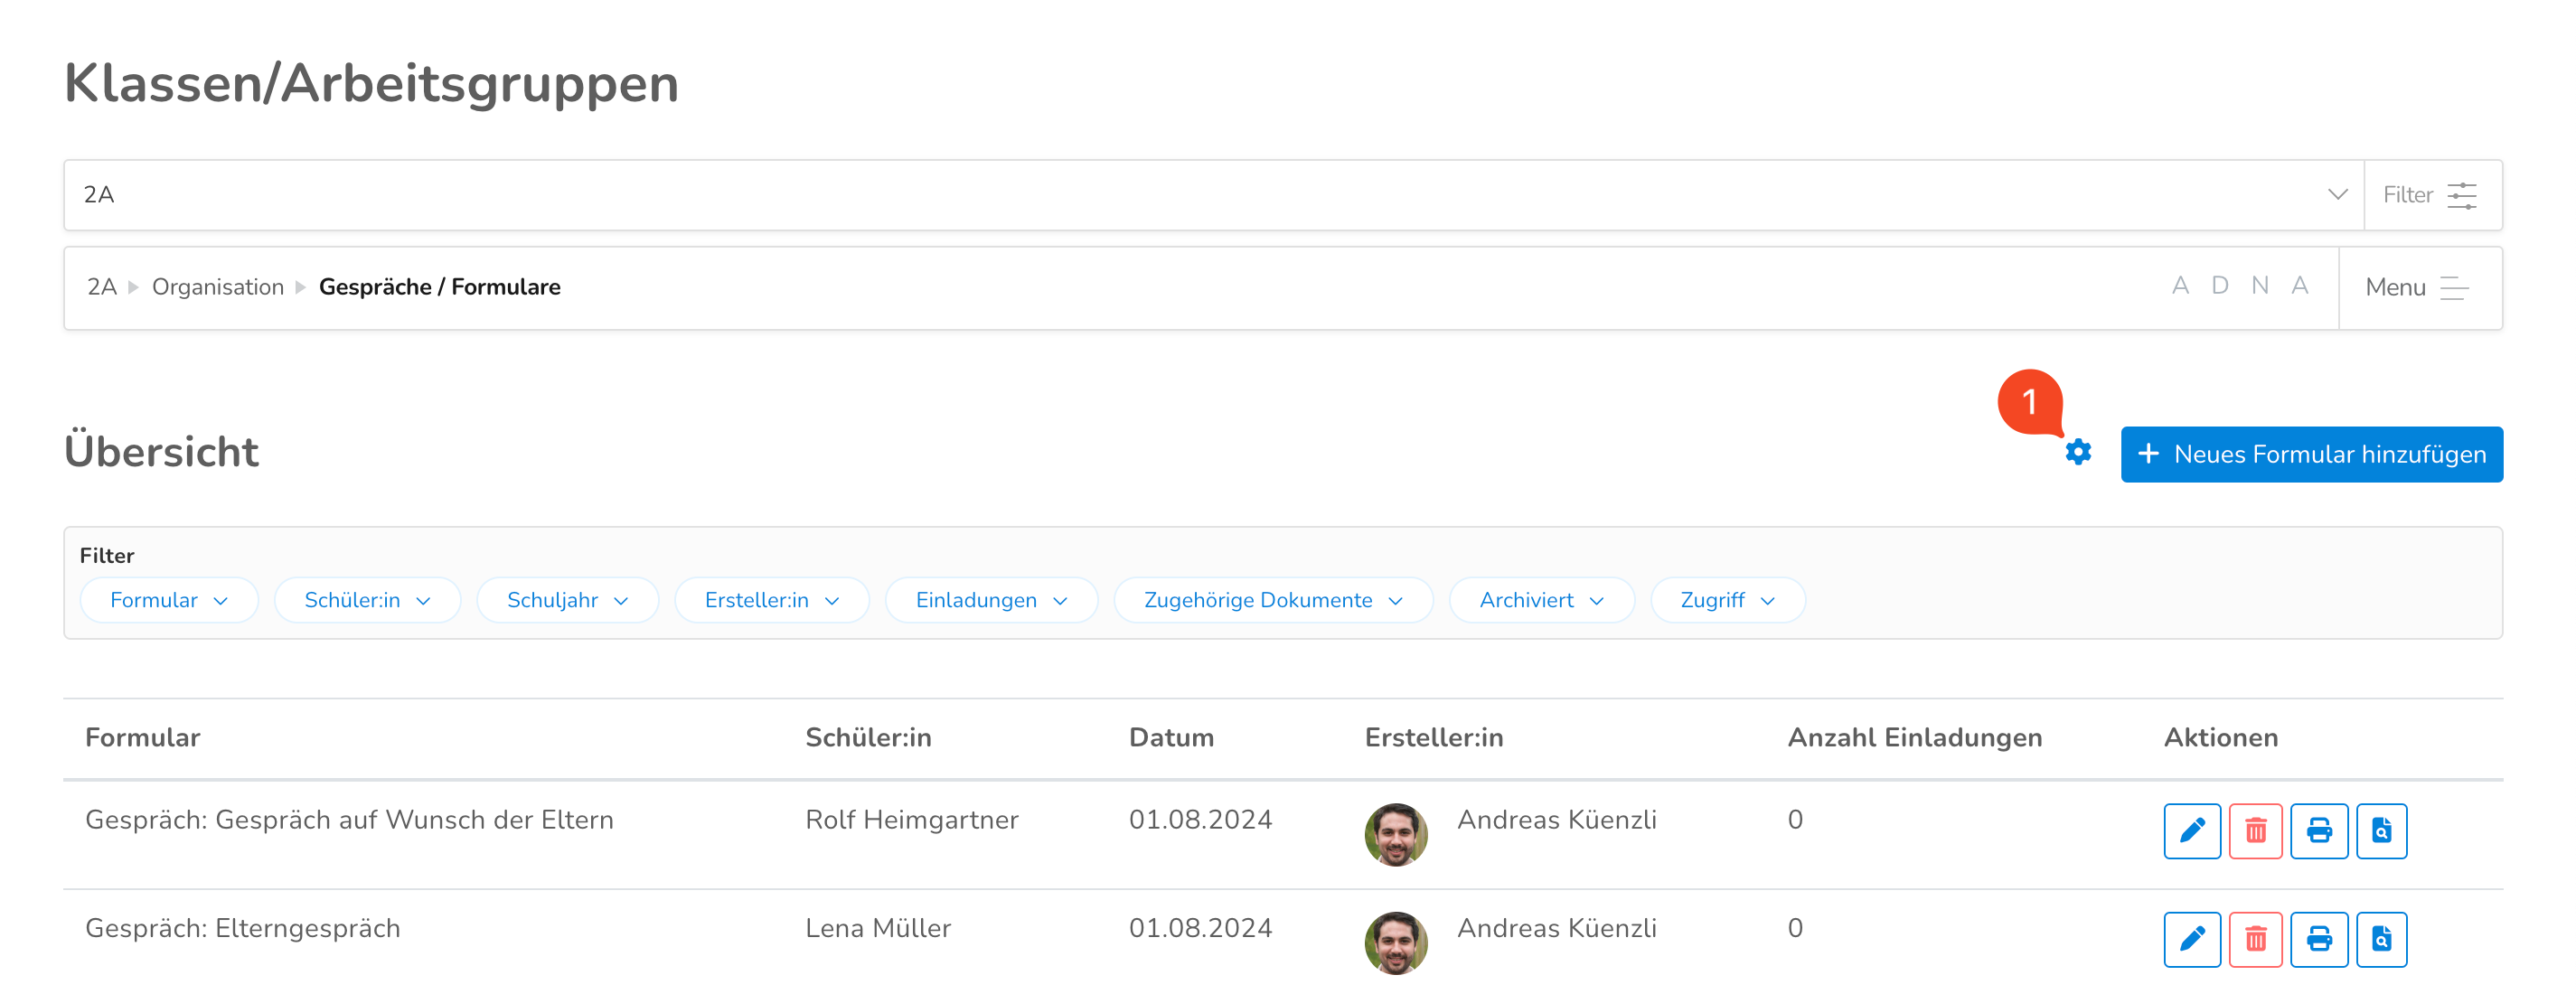Screen dimensions: 2576x994
Task: Open the Archiviert filter dropdown
Action: [1541, 600]
